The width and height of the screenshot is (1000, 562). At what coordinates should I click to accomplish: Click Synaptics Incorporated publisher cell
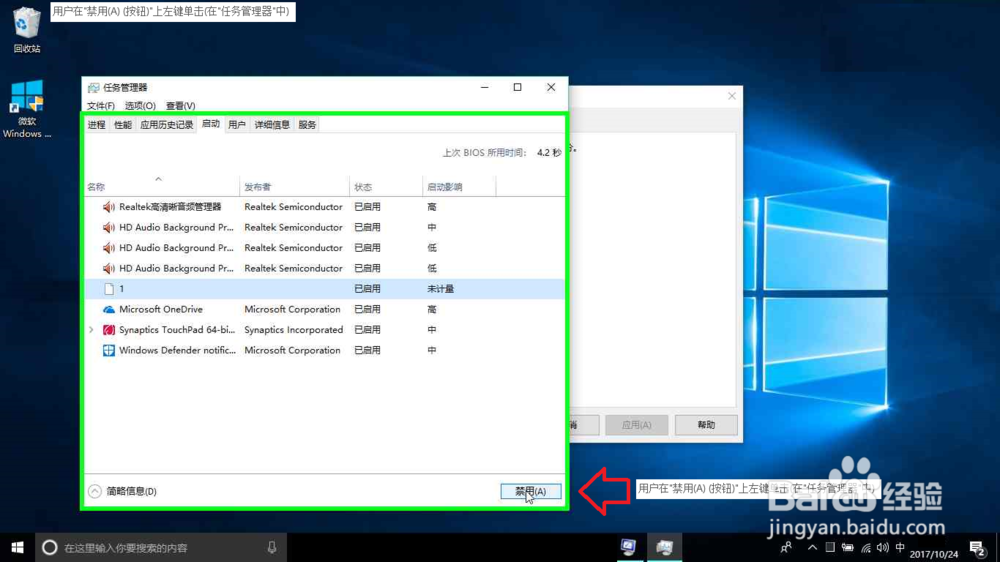click(293, 330)
